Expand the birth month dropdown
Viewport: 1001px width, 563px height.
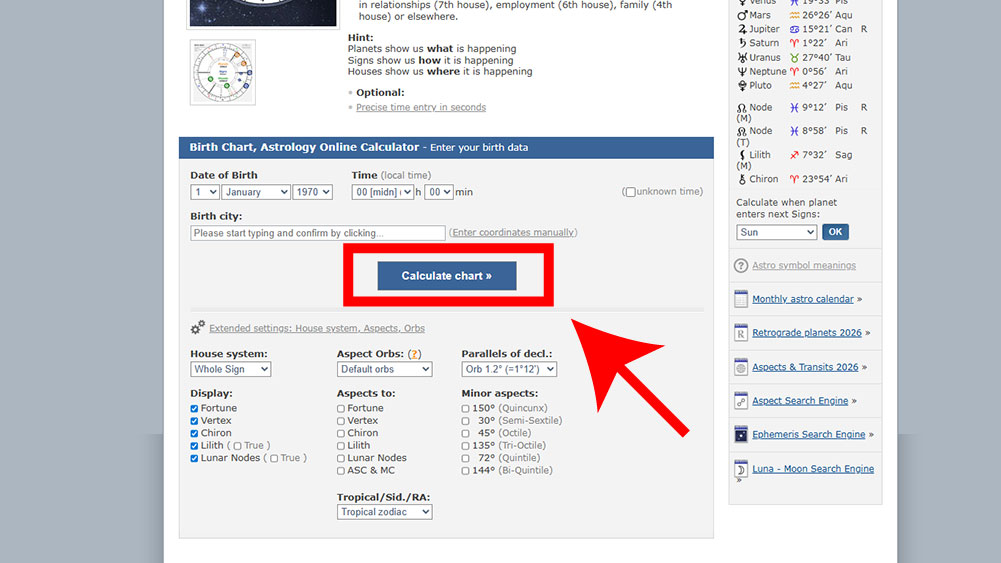pos(256,192)
